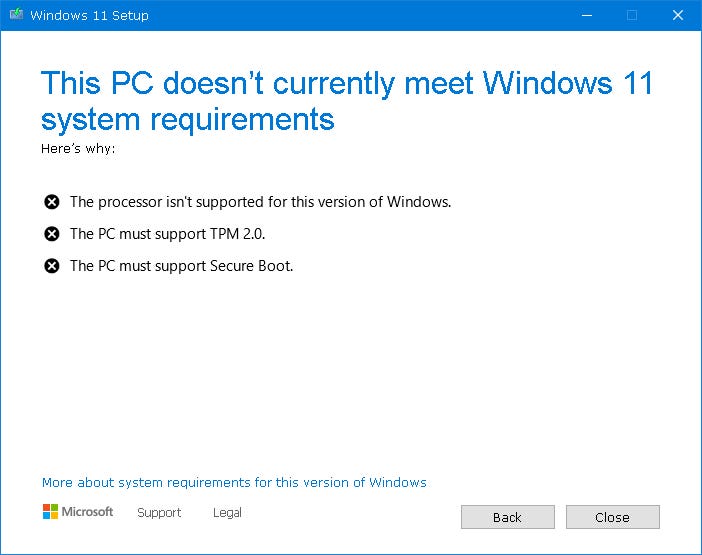Select the Secure Boot requirement text
The image size is (702, 555).
point(181,266)
